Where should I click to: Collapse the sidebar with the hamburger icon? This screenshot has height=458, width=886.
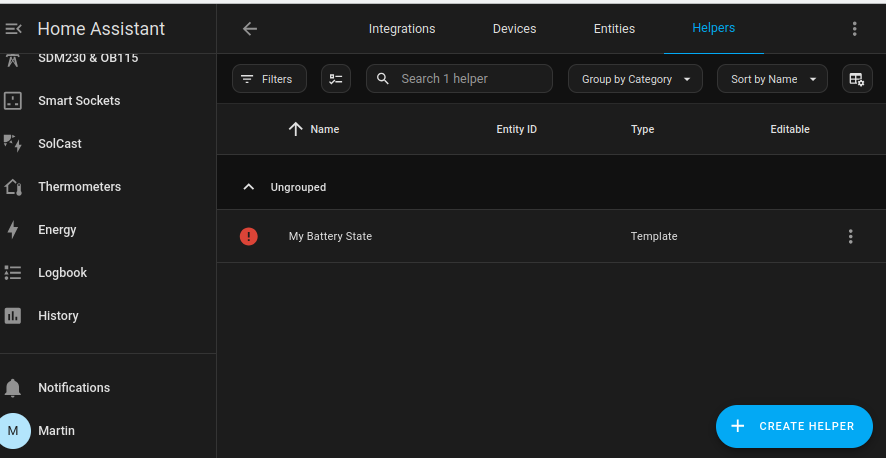click(x=14, y=29)
